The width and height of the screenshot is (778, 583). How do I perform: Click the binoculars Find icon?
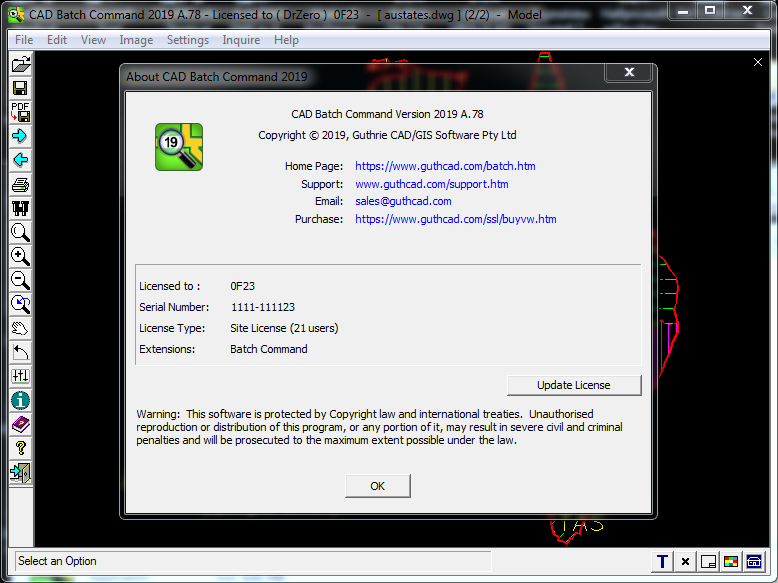coord(21,208)
